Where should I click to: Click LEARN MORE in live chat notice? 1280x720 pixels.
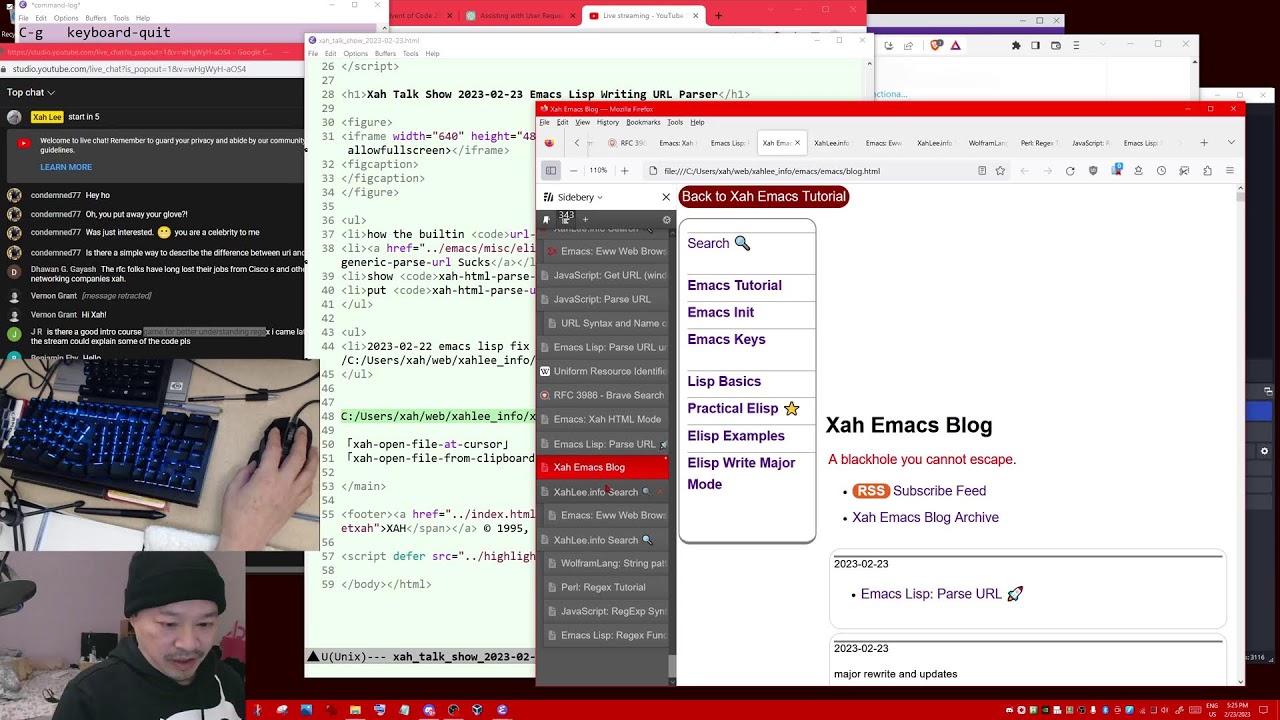[66, 167]
